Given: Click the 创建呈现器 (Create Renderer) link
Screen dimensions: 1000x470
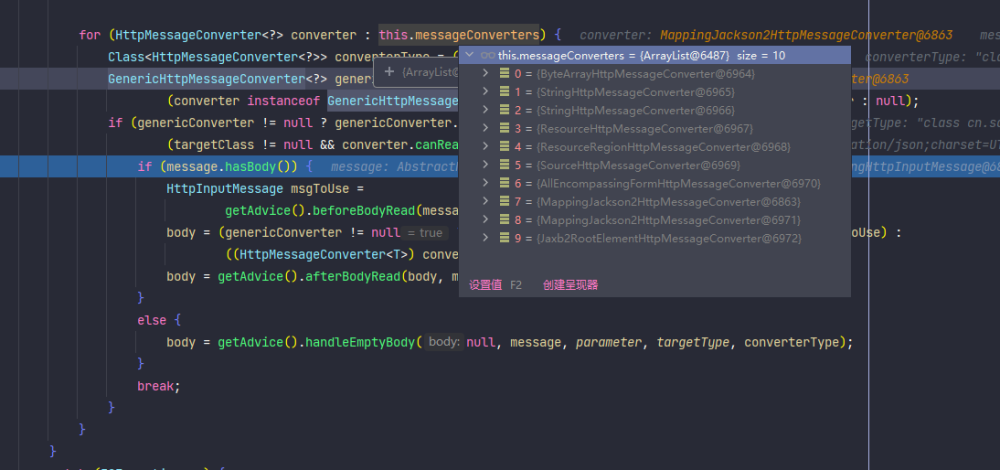Looking at the screenshot, I should [570, 285].
